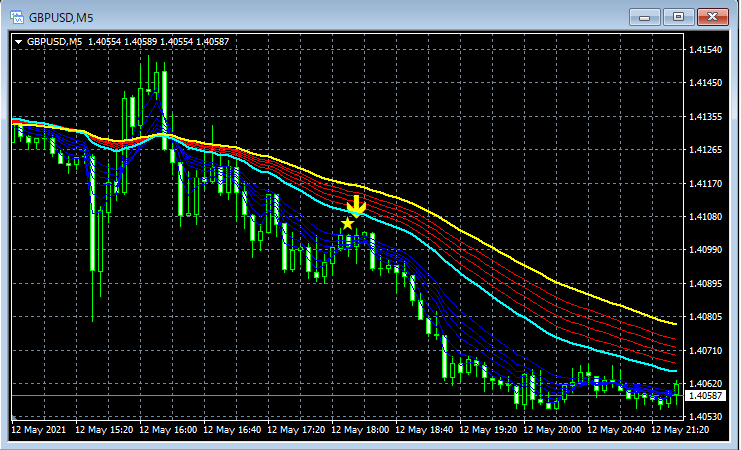Click the 1.41170 price scale label
Image resolution: width=741 pixels, height=450 pixels.
coord(706,183)
